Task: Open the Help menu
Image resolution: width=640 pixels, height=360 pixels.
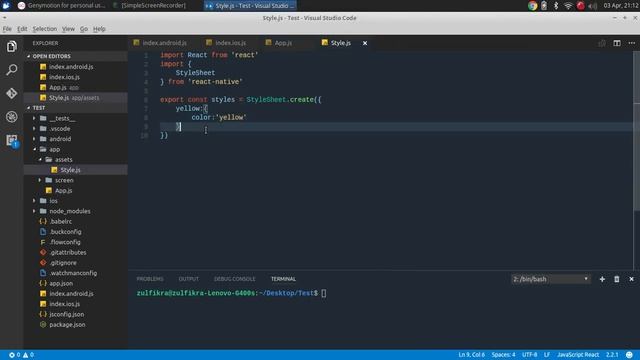Action: click(99, 29)
